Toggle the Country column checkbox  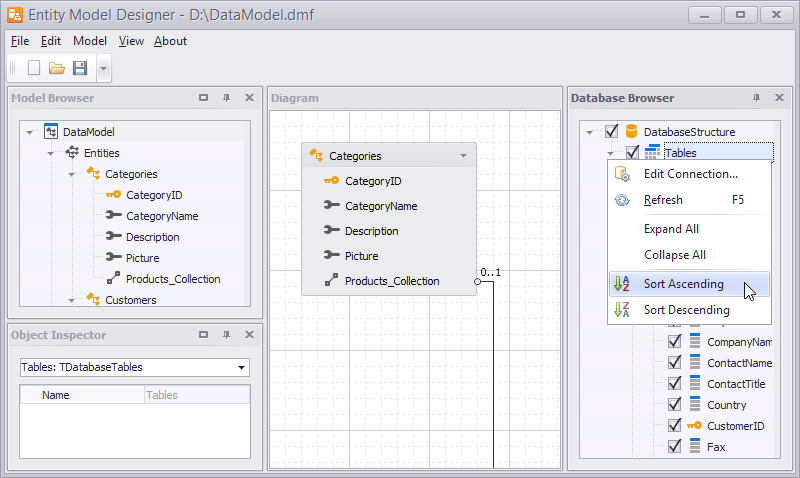pyautogui.click(x=674, y=405)
